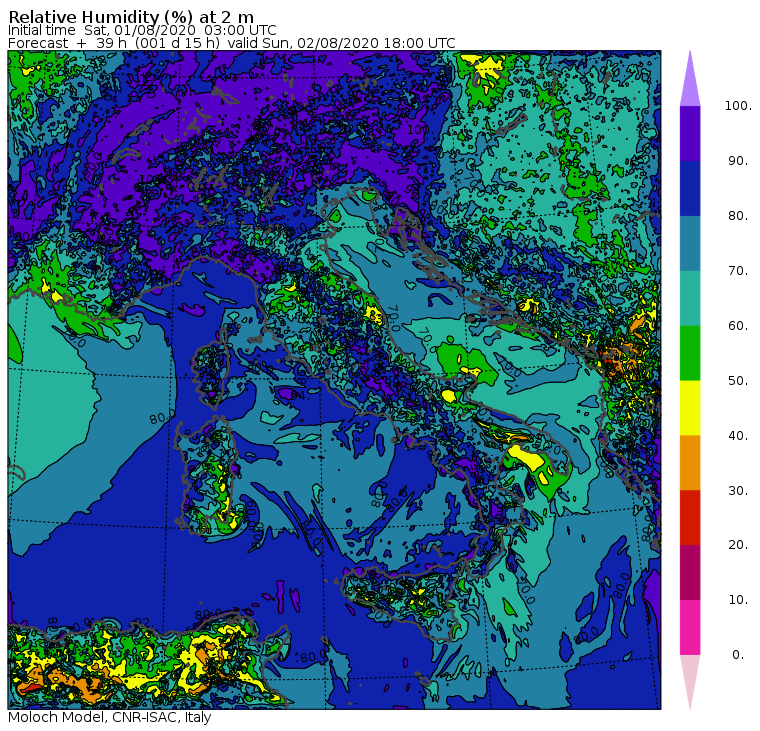This screenshot has width=760, height=731.
Task: Click the '80.0' contour label near the Tunisian coast
Action: pos(314,657)
